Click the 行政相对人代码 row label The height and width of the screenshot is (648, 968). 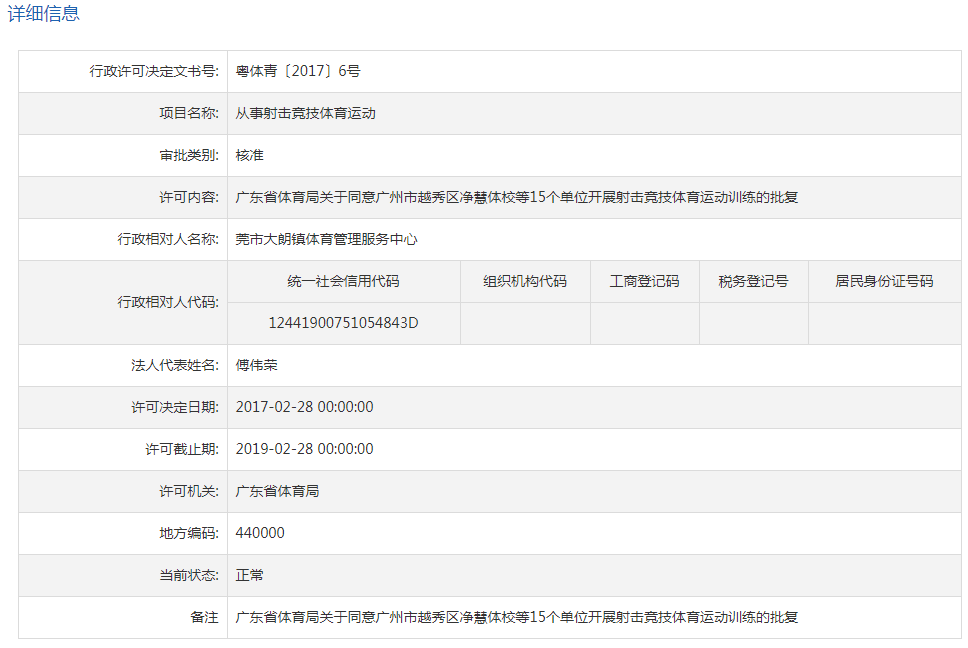click(x=168, y=302)
